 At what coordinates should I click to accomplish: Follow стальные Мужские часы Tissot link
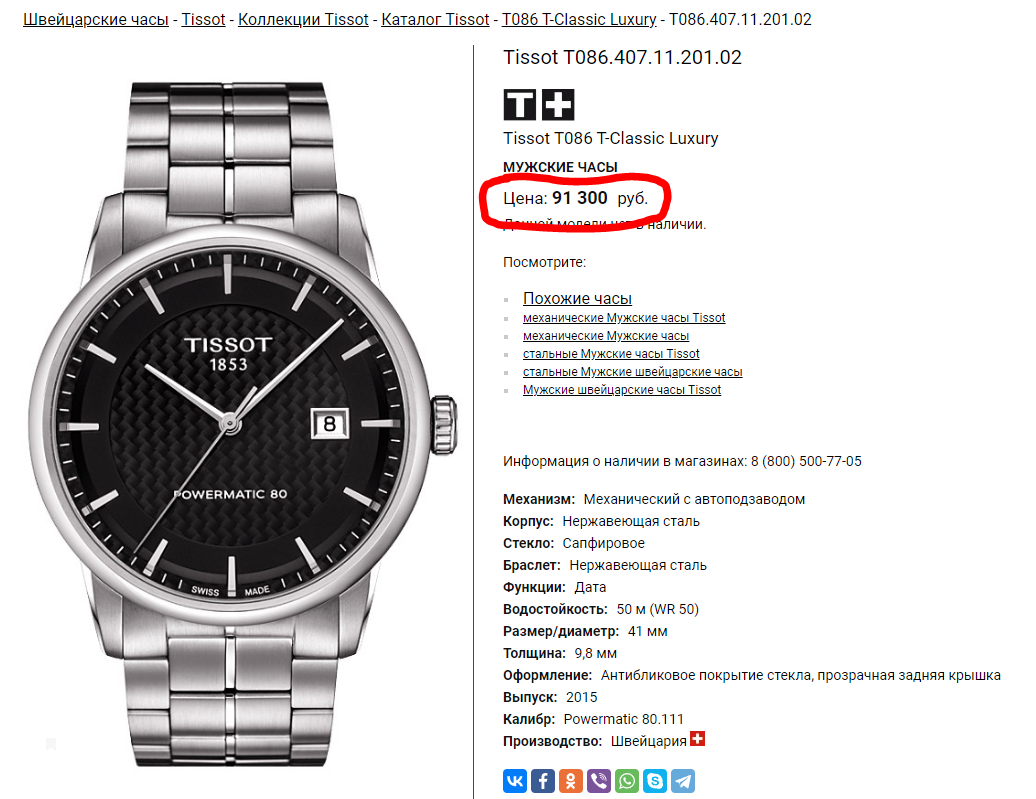[611, 354]
